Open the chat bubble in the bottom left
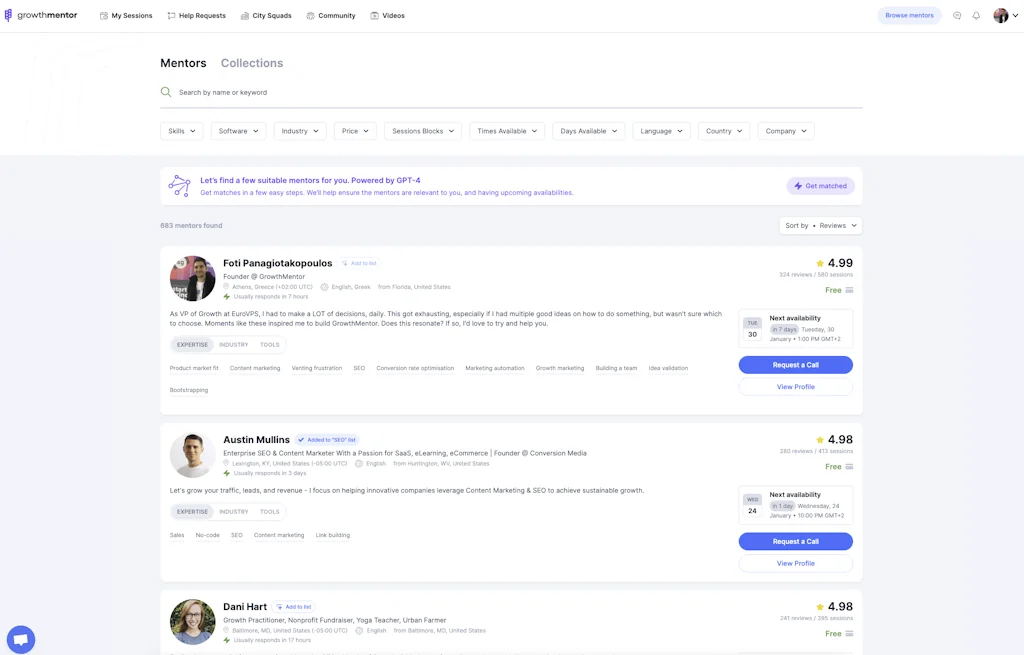This screenshot has width=1024, height=655. [x=21, y=638]
